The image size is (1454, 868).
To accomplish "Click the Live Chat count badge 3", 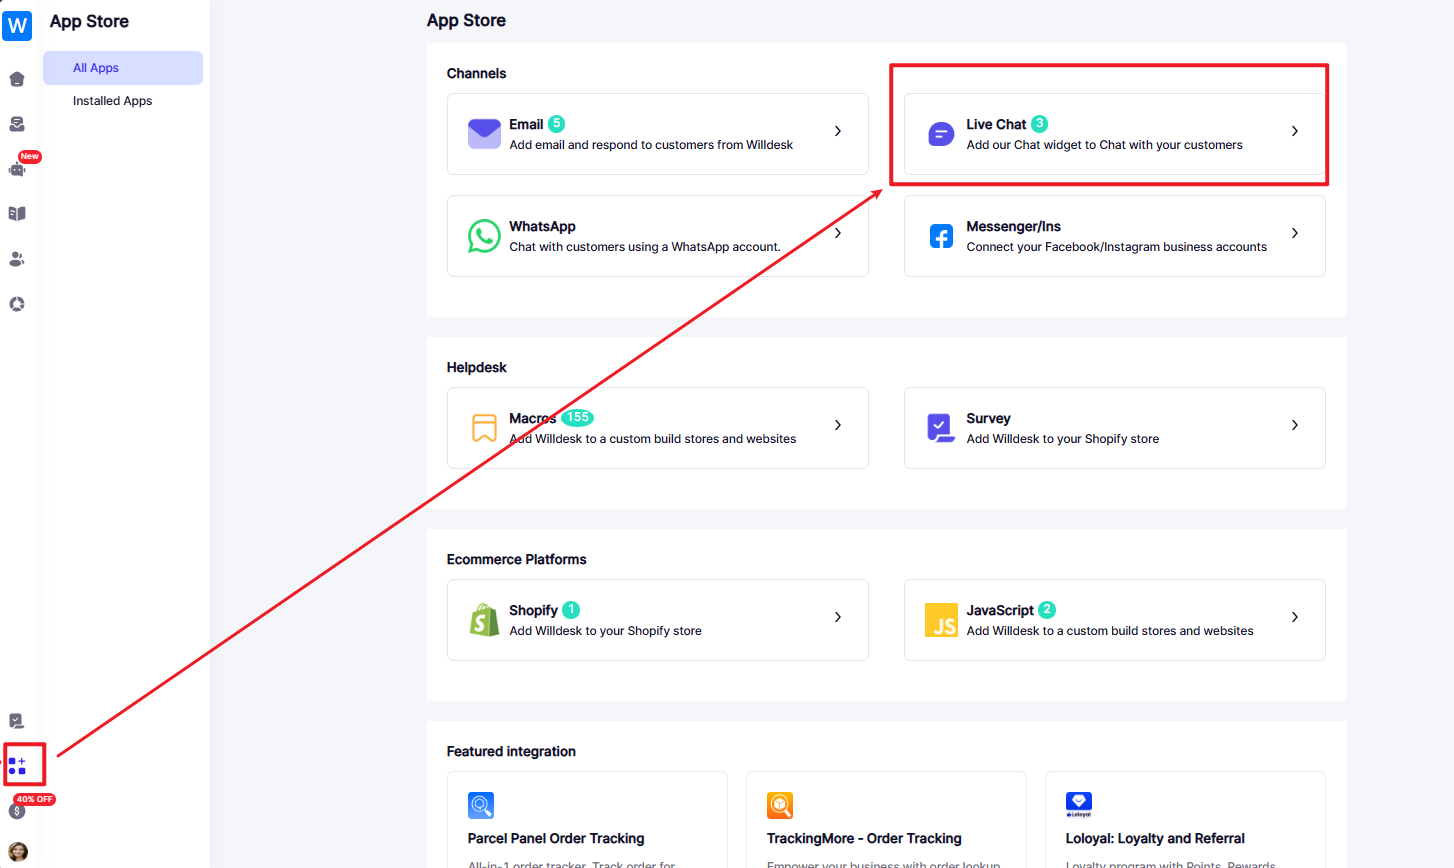I will (1040, 124).
